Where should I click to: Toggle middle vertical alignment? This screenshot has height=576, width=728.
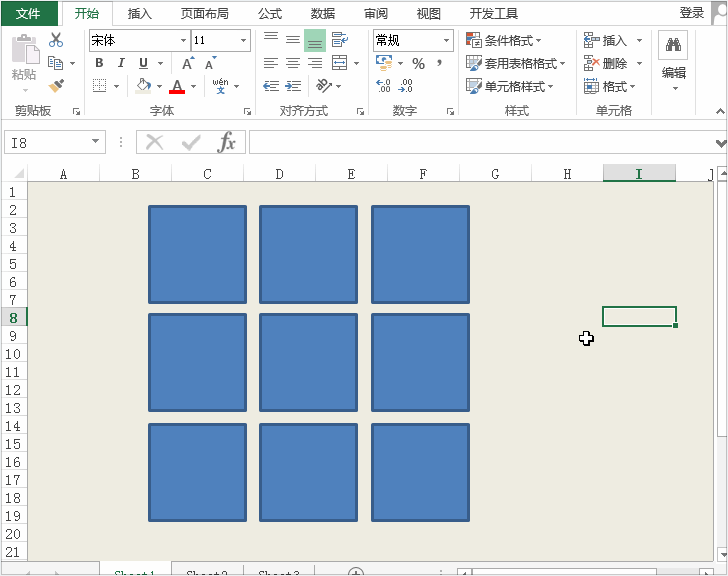[x=292, y=40]
